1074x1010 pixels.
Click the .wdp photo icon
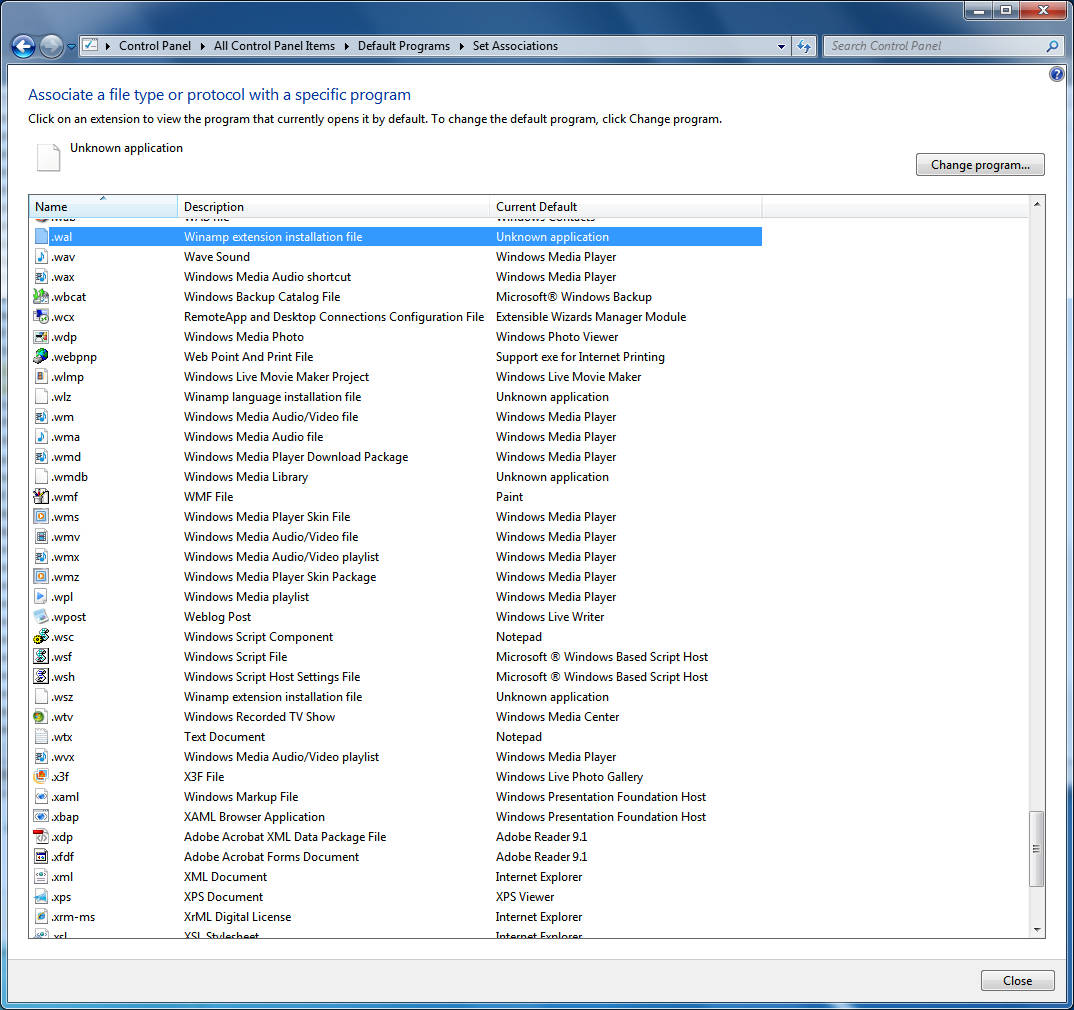click(41, 337)
